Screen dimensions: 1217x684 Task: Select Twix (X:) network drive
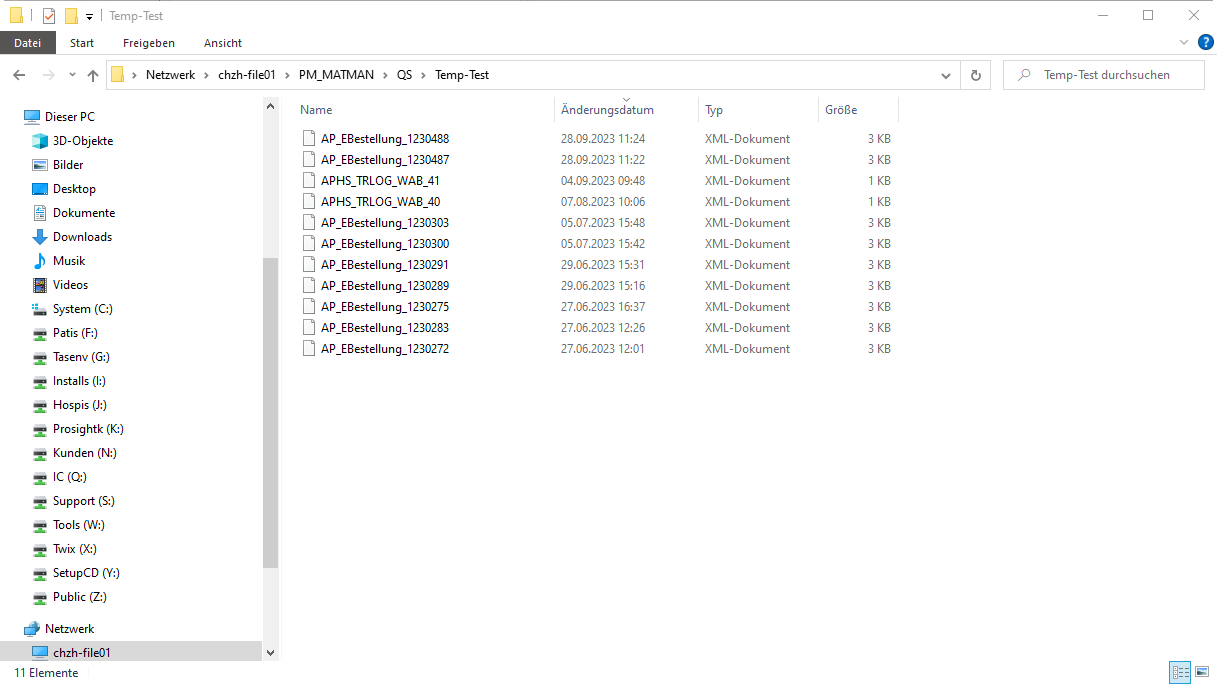(75, 549)
